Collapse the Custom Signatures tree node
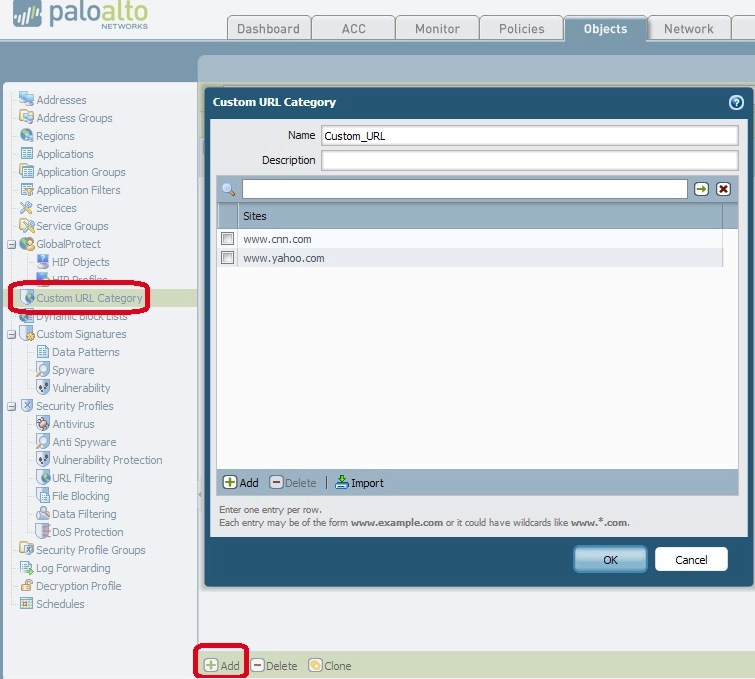Viewport: 755px width, 679px height. (12, 334)
